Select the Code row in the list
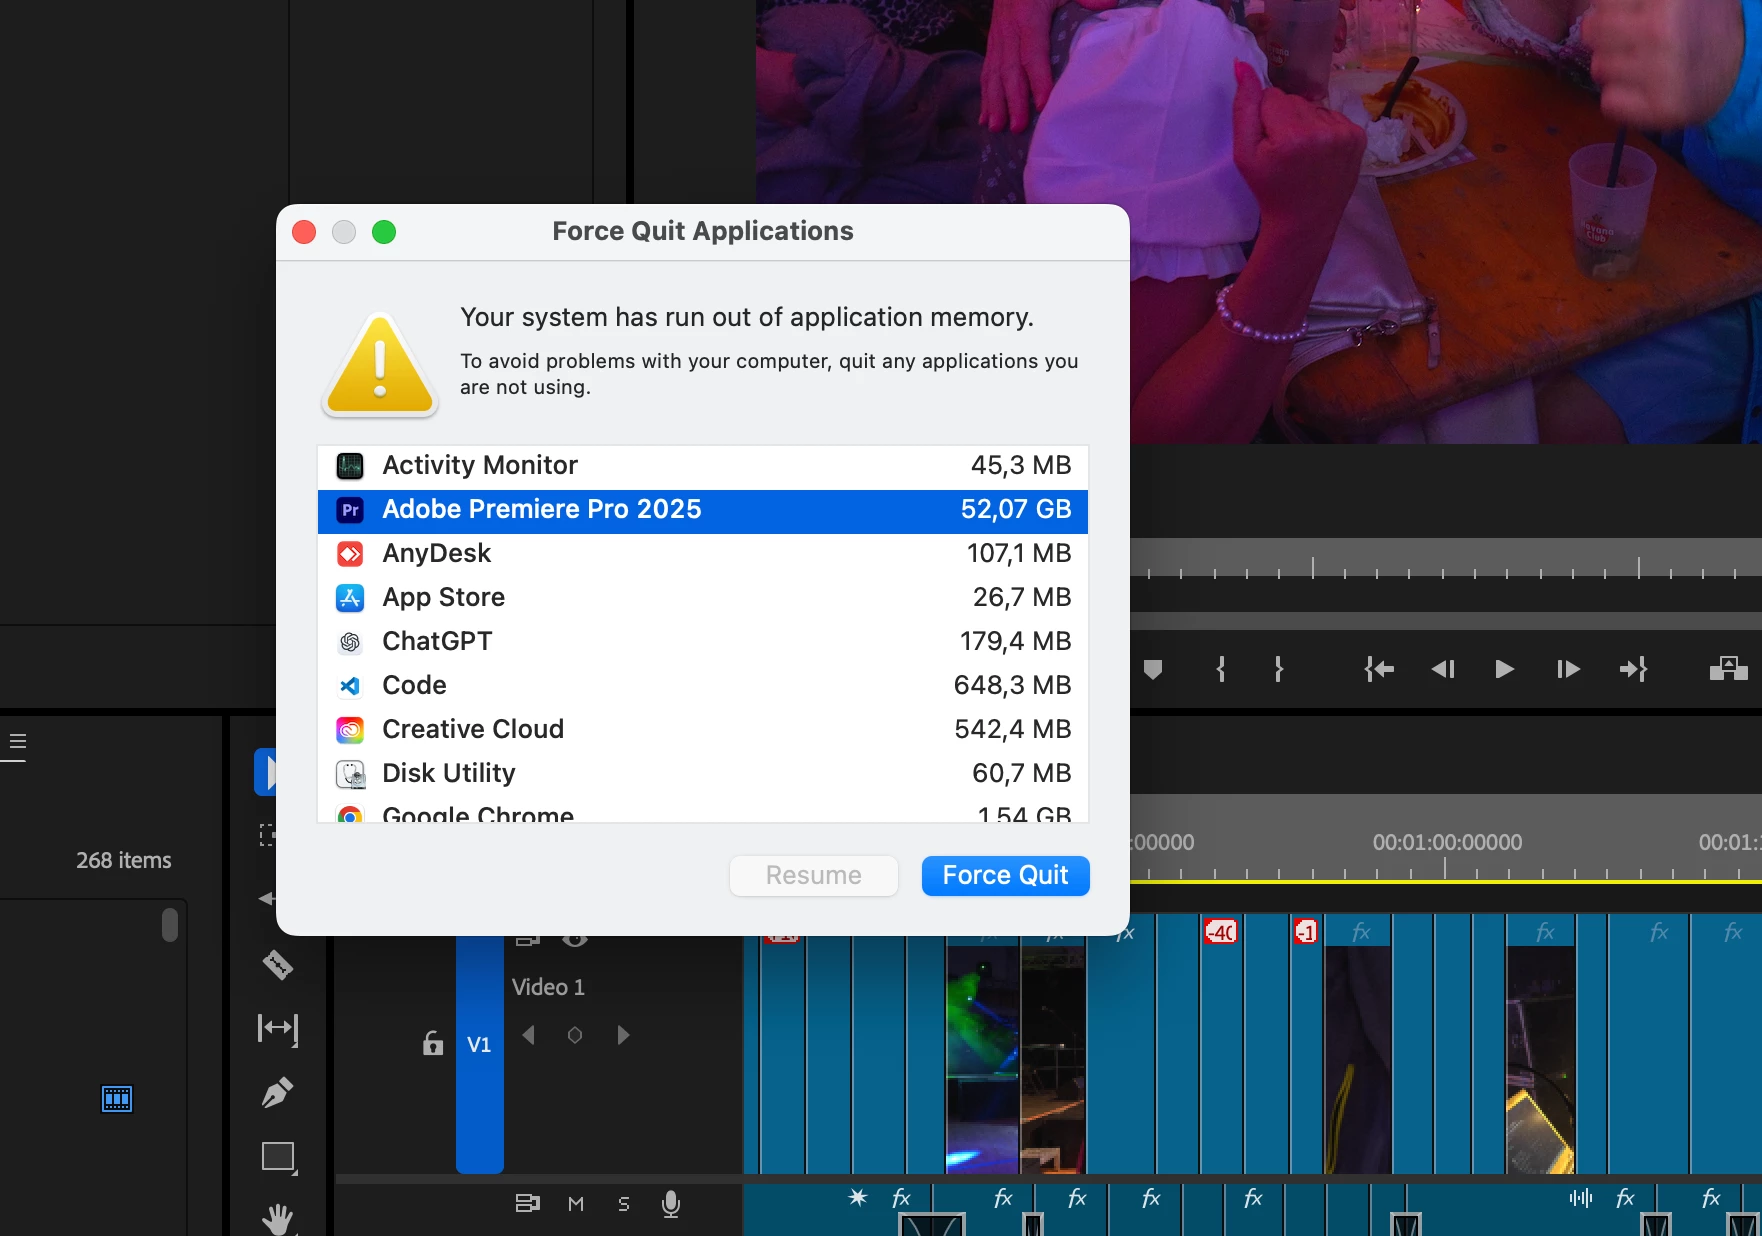 pos(702,686)
